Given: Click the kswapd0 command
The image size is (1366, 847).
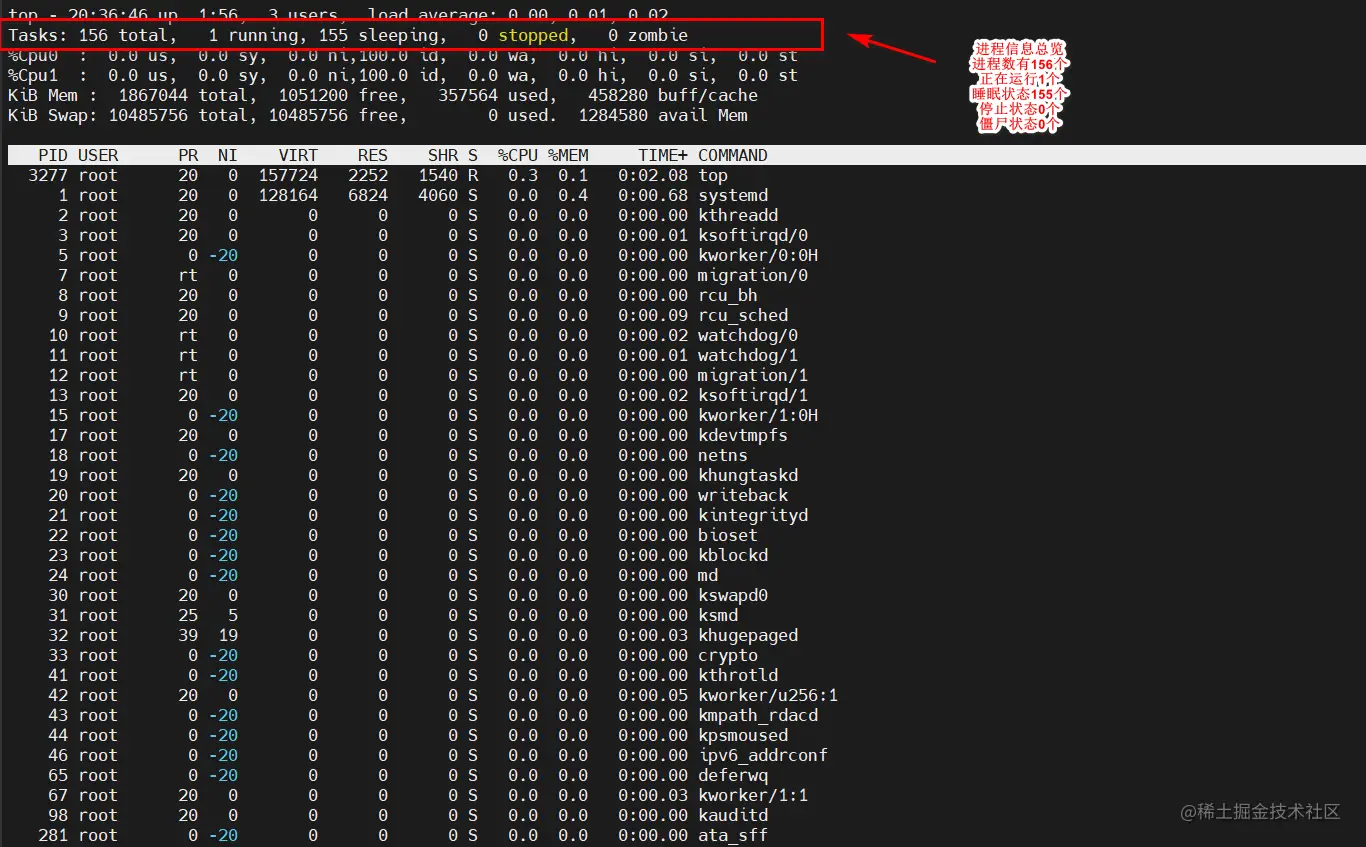Looking at the screenshot, I should [733, 595].
